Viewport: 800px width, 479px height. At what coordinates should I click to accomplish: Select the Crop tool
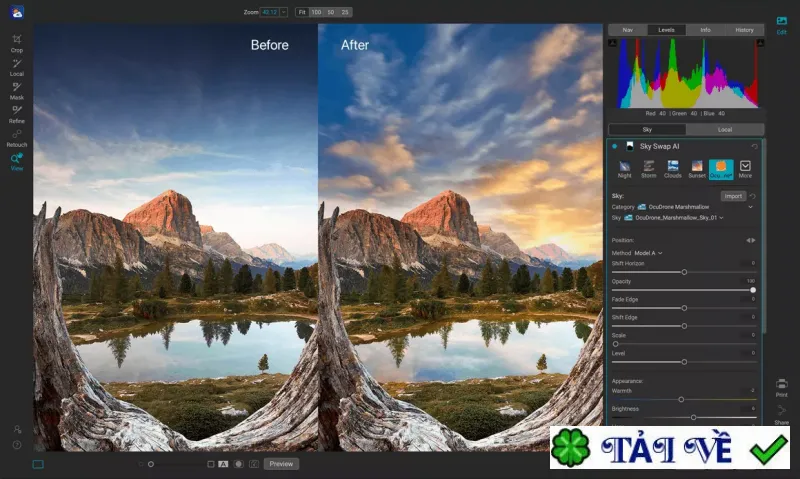tap(17, 43)
